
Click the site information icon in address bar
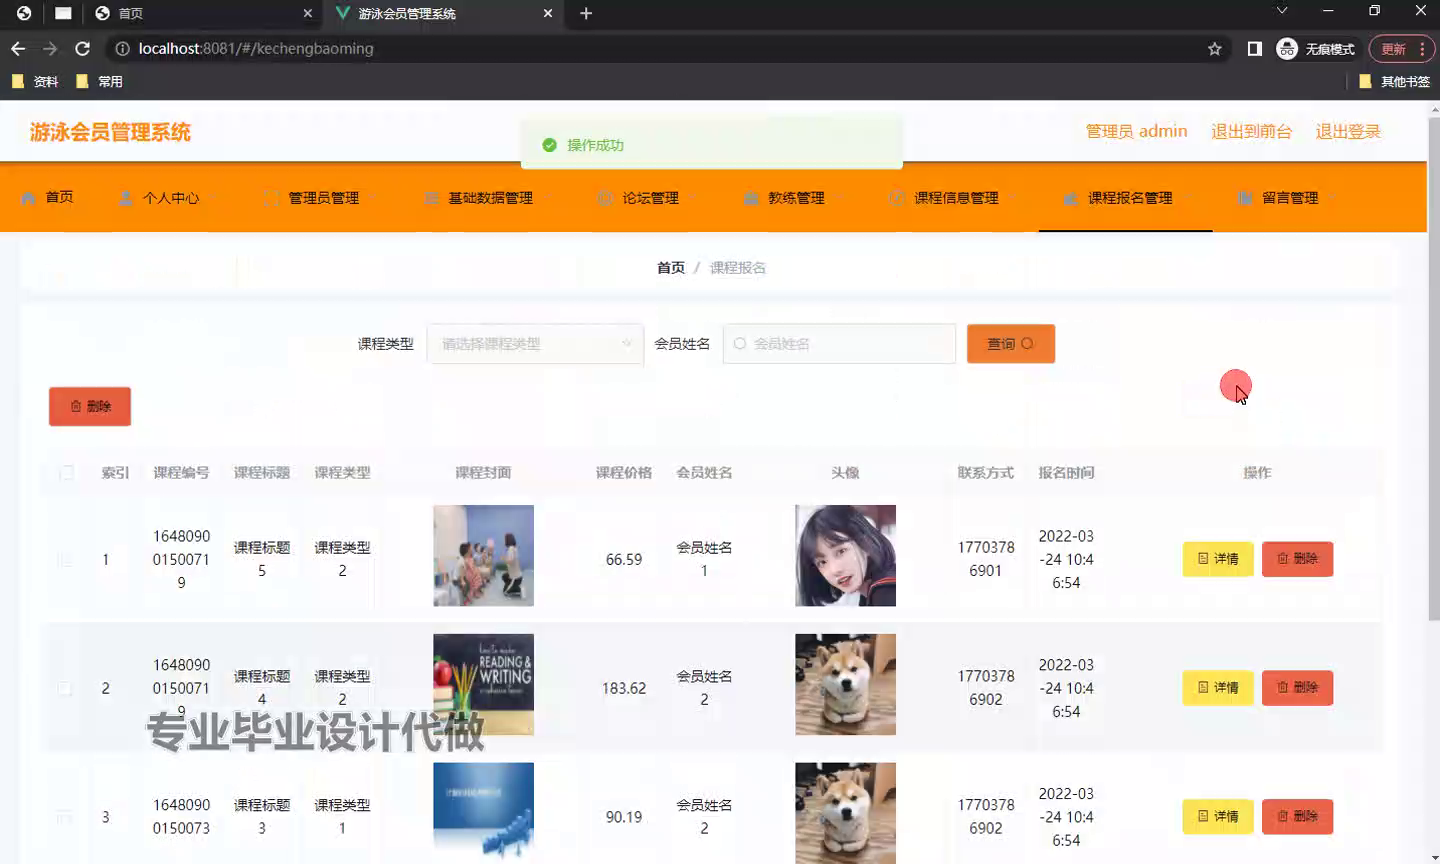122,48
